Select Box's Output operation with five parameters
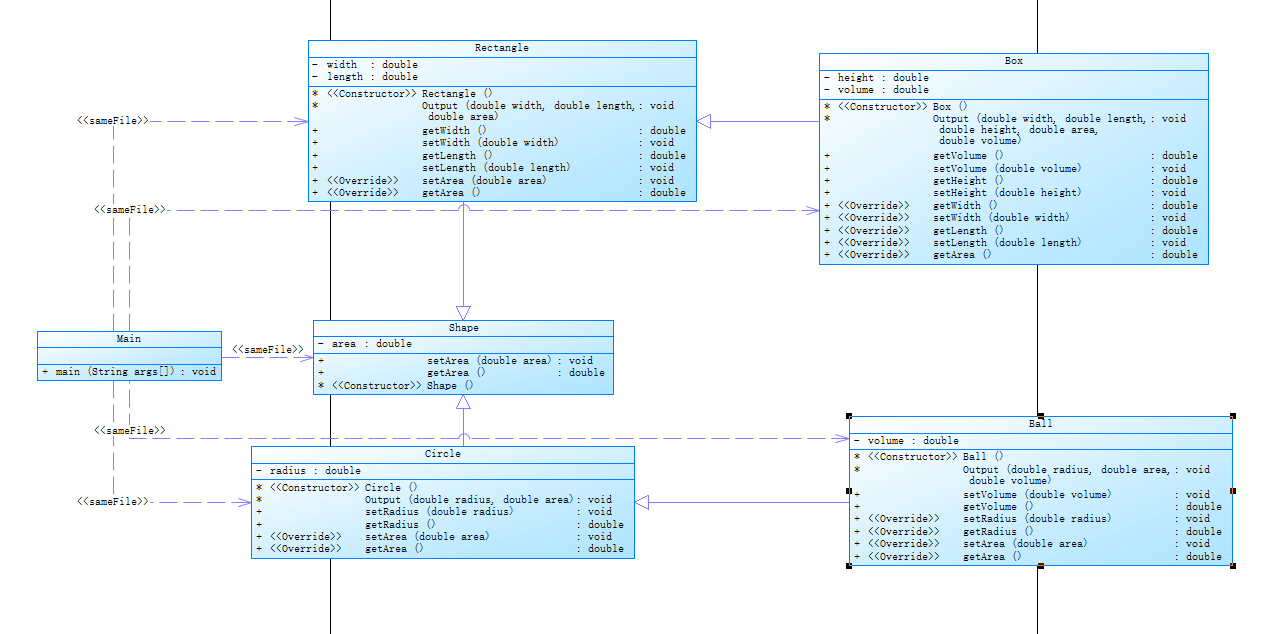 (1005, 130)
